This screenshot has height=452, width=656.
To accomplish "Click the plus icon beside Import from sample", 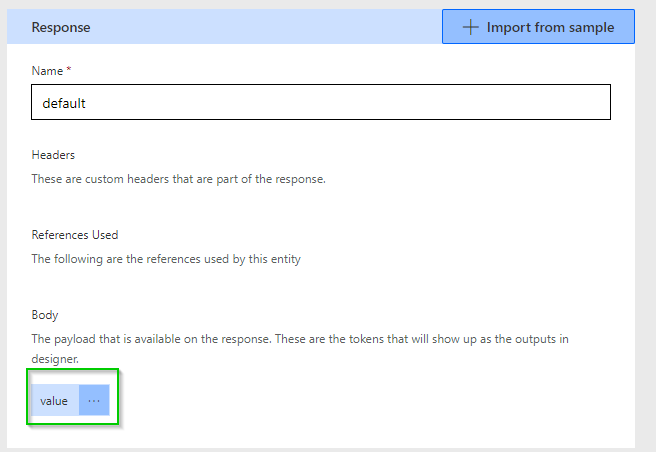I will click(x=470, y=27).
